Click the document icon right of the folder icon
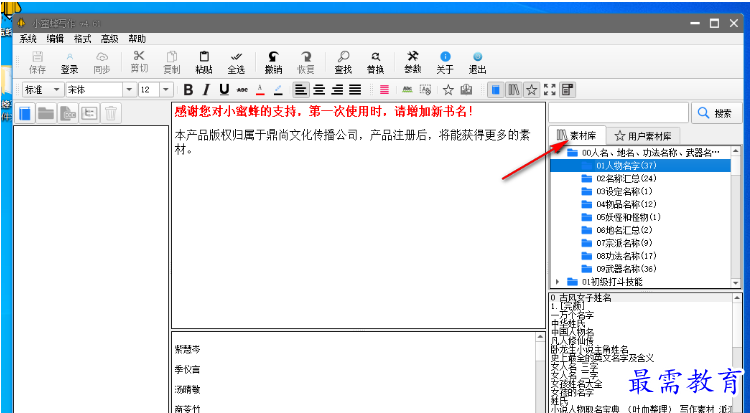750x413 pixels. point(67,113)
